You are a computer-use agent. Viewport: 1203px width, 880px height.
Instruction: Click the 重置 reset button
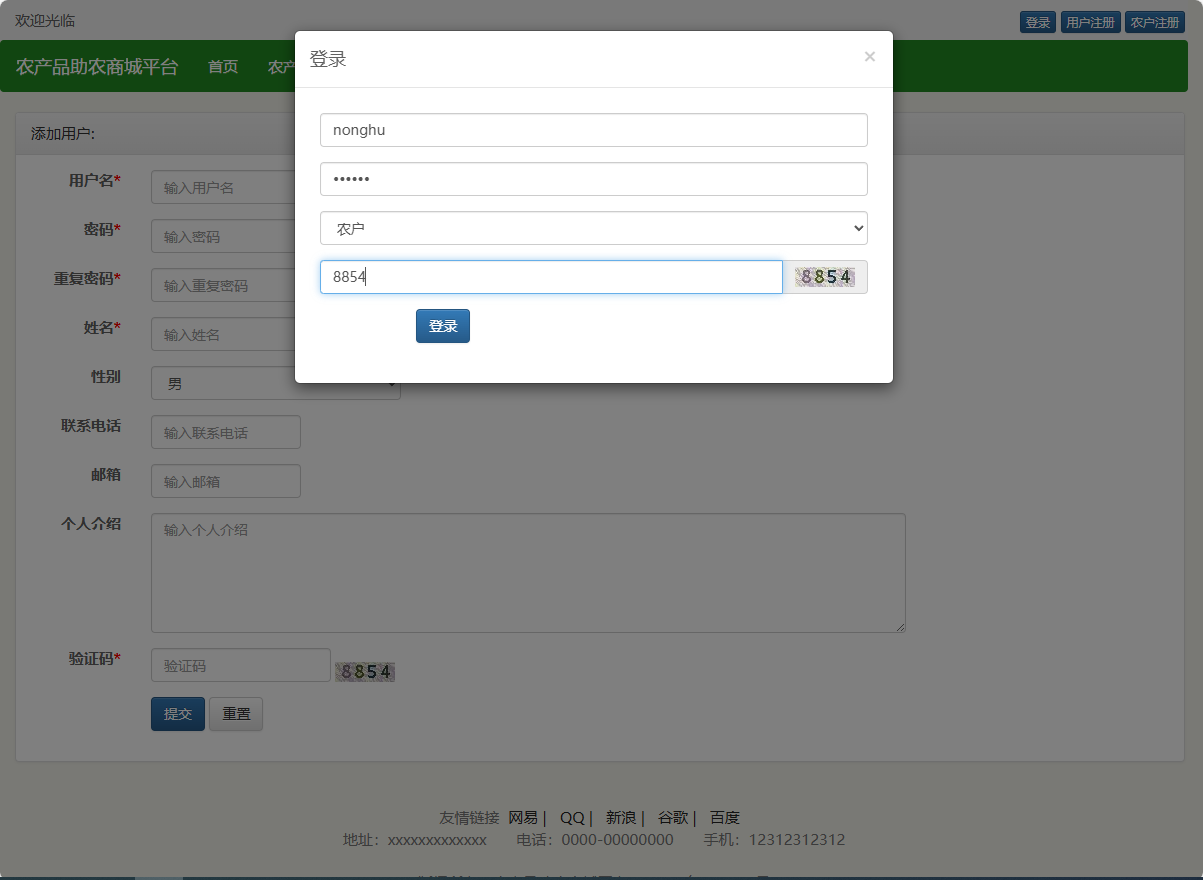click(235, 713)
